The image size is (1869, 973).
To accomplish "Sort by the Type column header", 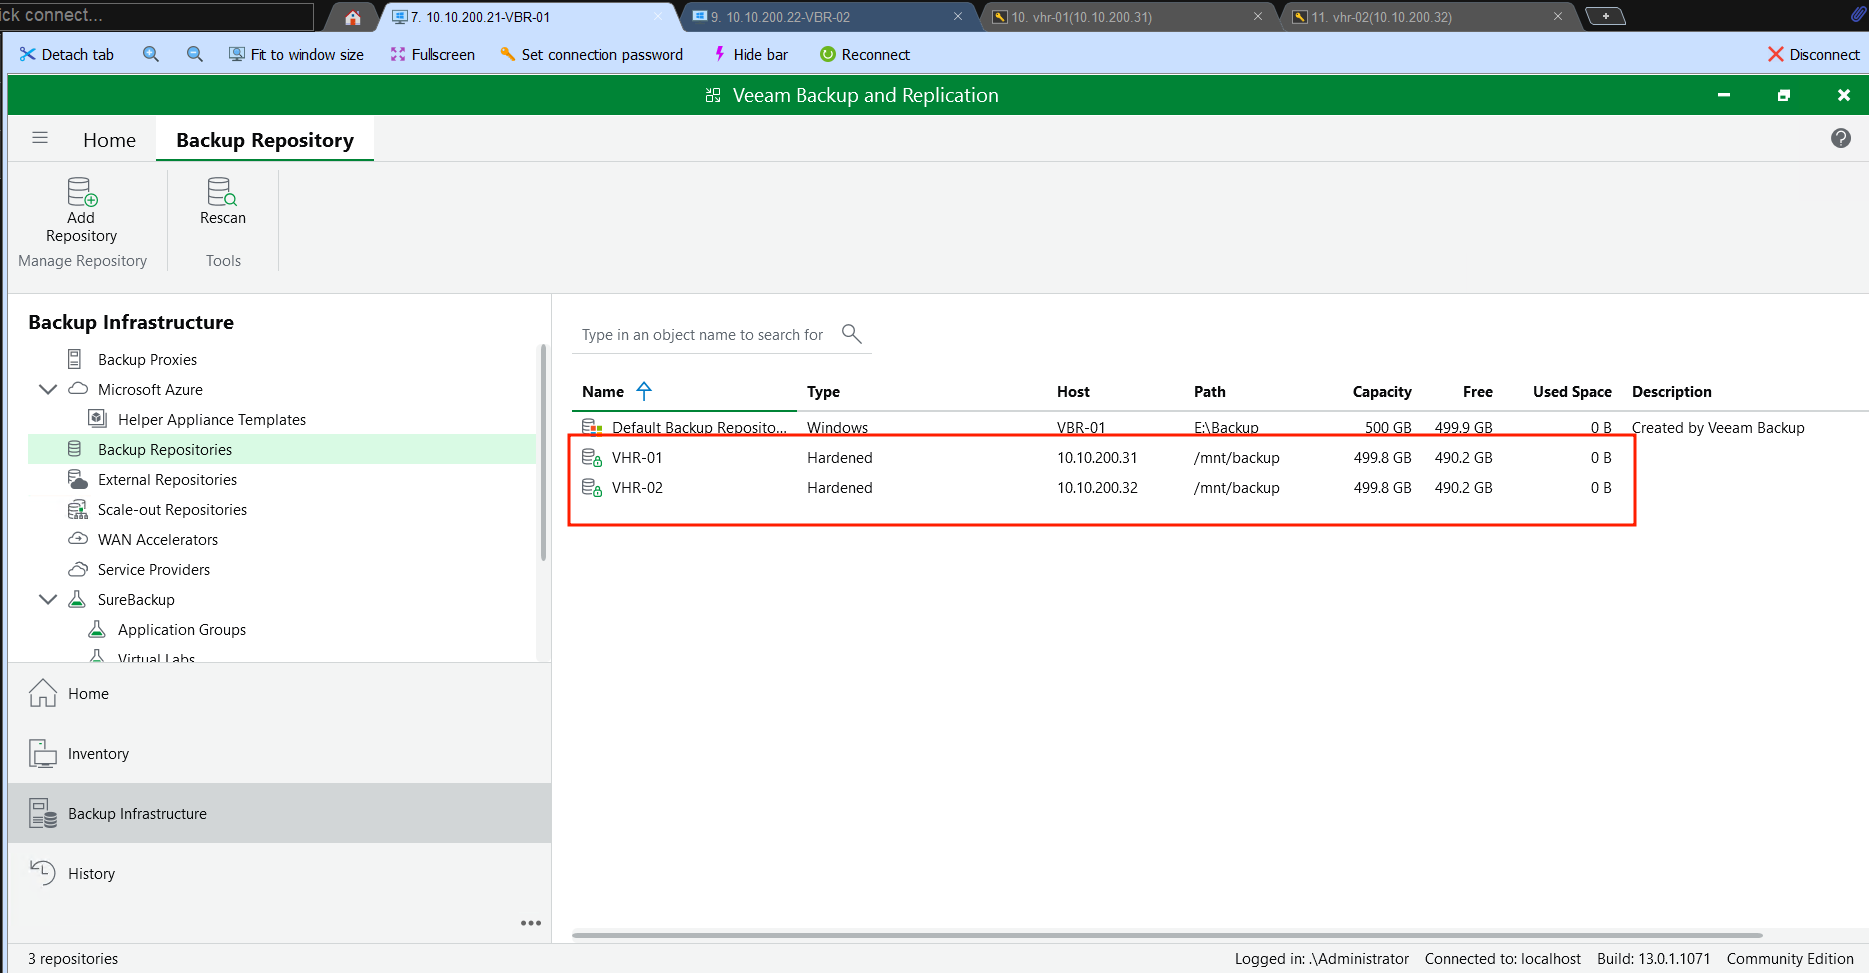I will [x=823, y=392].
